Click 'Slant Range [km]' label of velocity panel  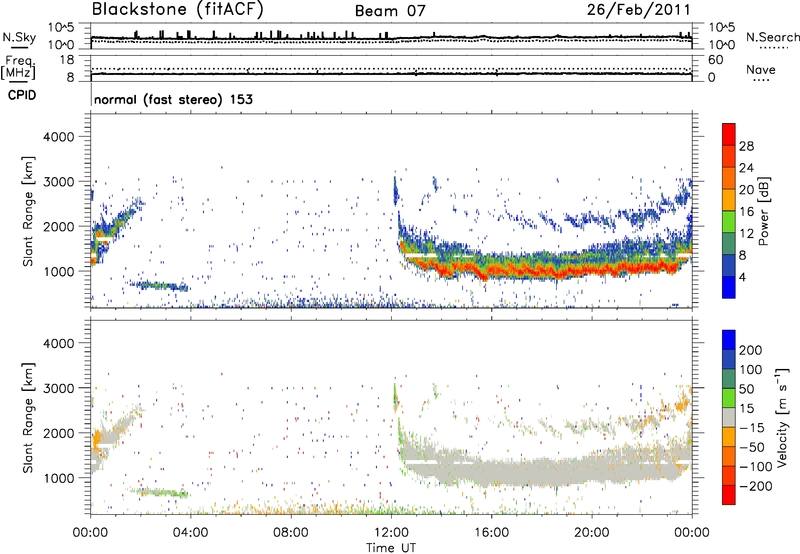click(28, 417)
